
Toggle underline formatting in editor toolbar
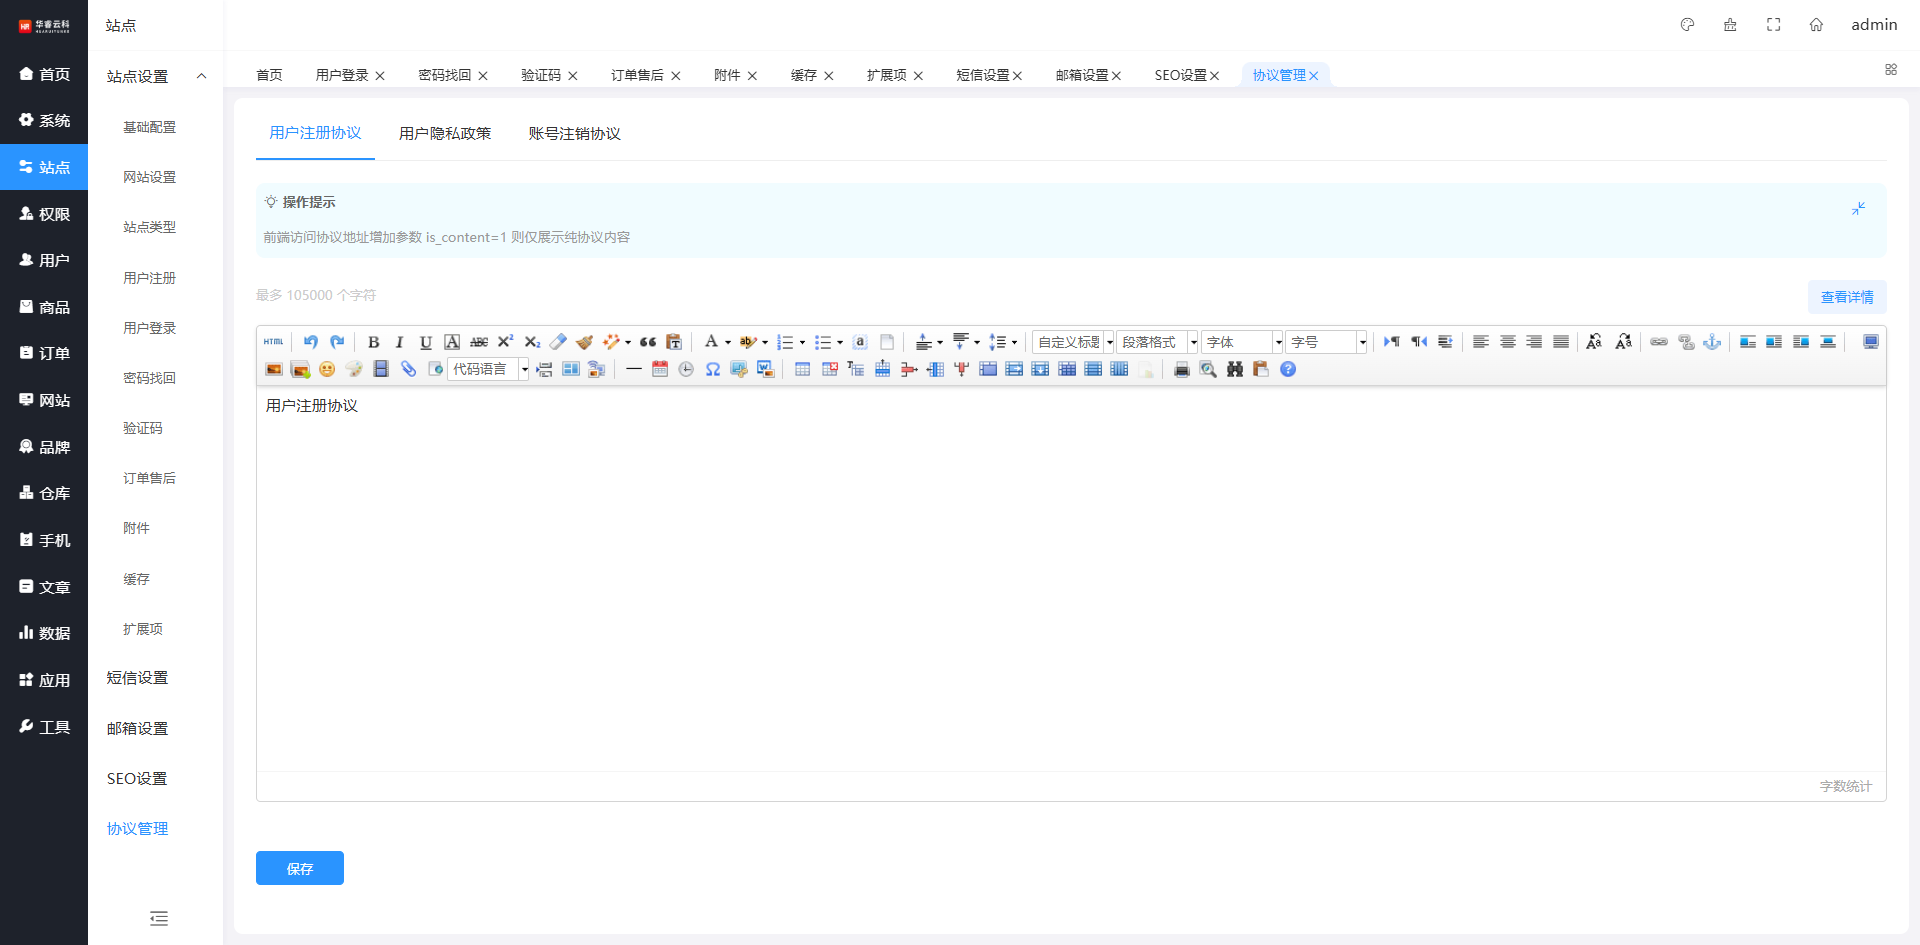(x=426, y=342)
